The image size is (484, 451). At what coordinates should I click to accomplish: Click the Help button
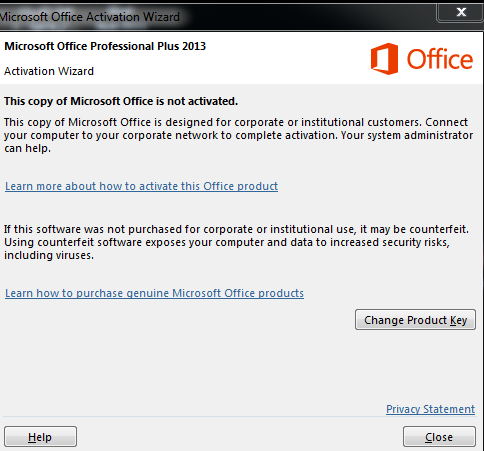[x=40, y=437]
